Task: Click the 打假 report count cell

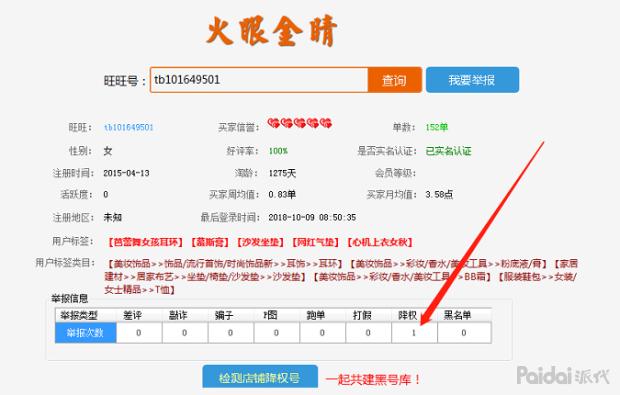Action: [368, 333]
